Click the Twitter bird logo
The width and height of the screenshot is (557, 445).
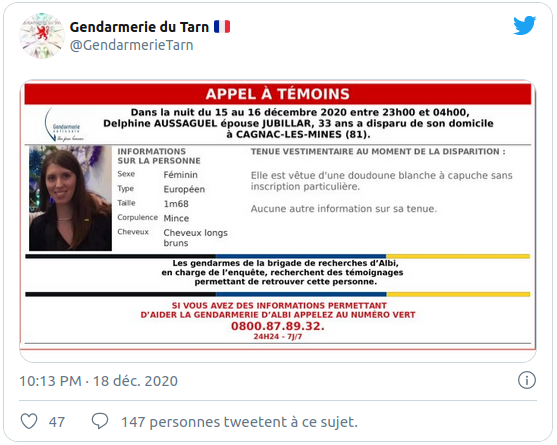tap(524, 25)
